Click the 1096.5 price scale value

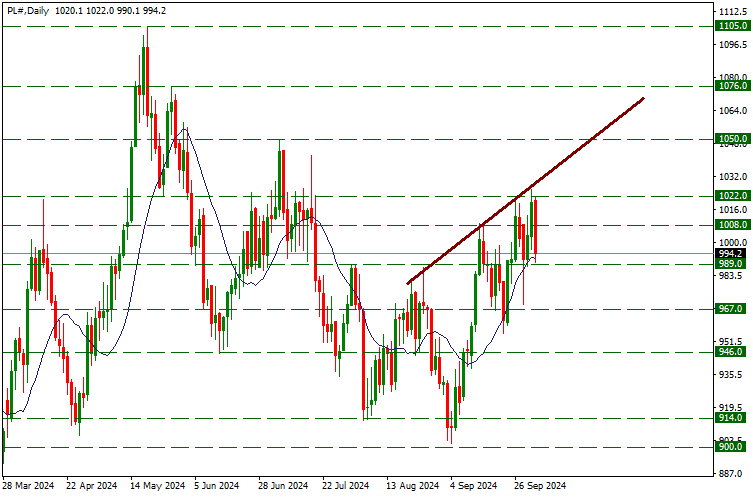(733, 45)
